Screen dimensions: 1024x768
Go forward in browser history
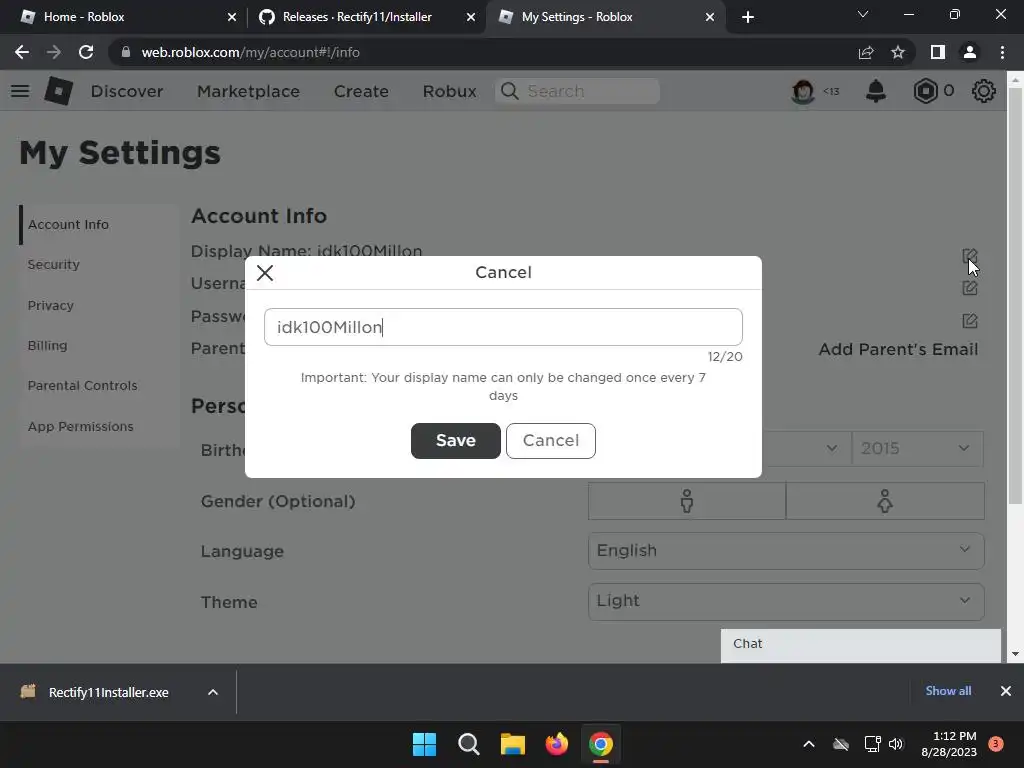54,52
